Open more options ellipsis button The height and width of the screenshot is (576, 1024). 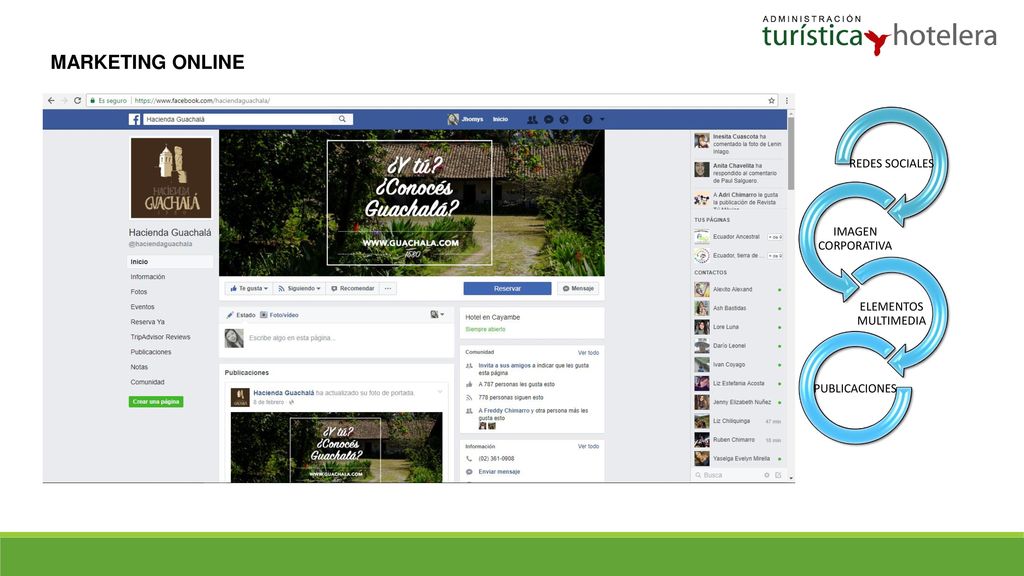click(x=388, y=289)
